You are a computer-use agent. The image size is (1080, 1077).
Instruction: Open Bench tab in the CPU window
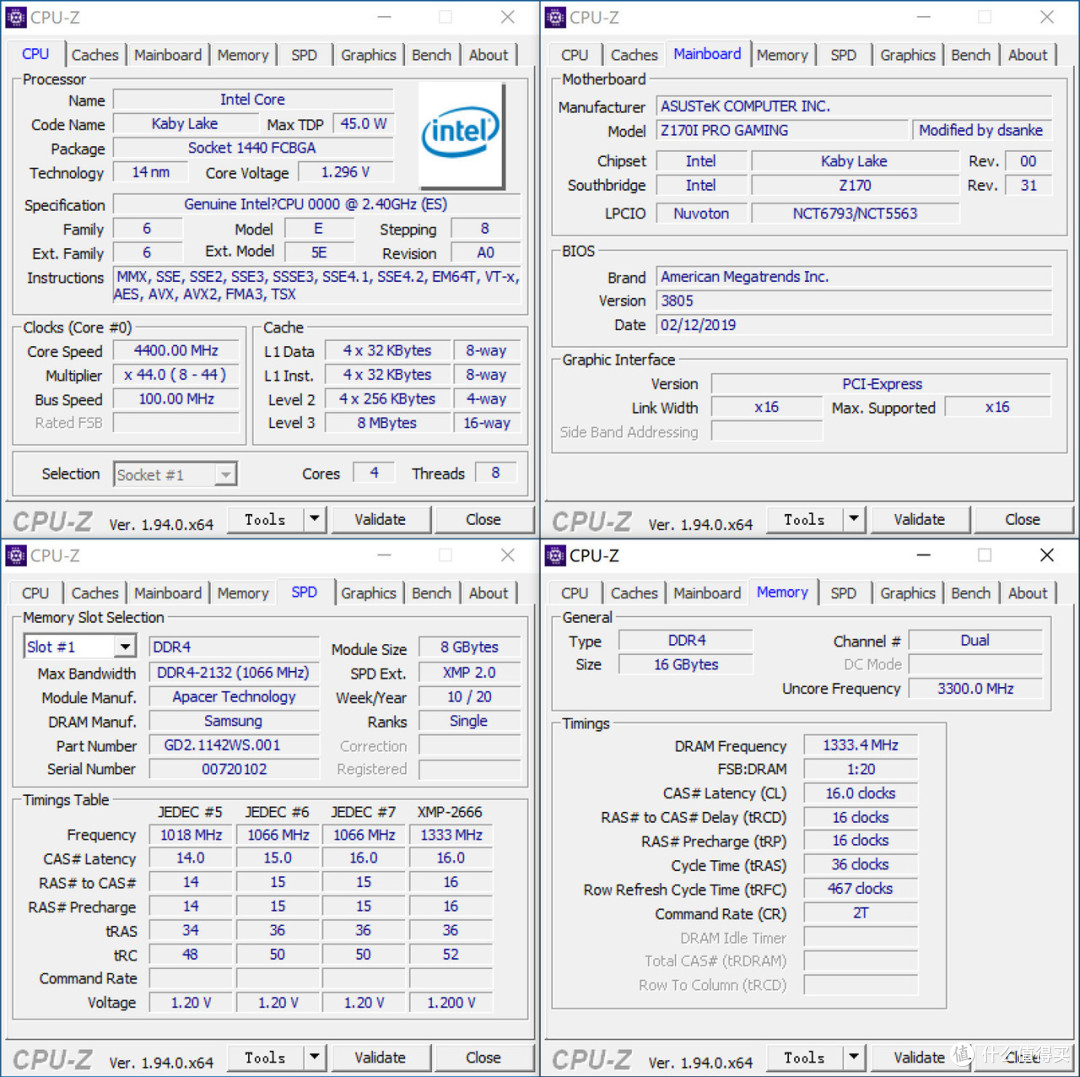coord(432,55)
